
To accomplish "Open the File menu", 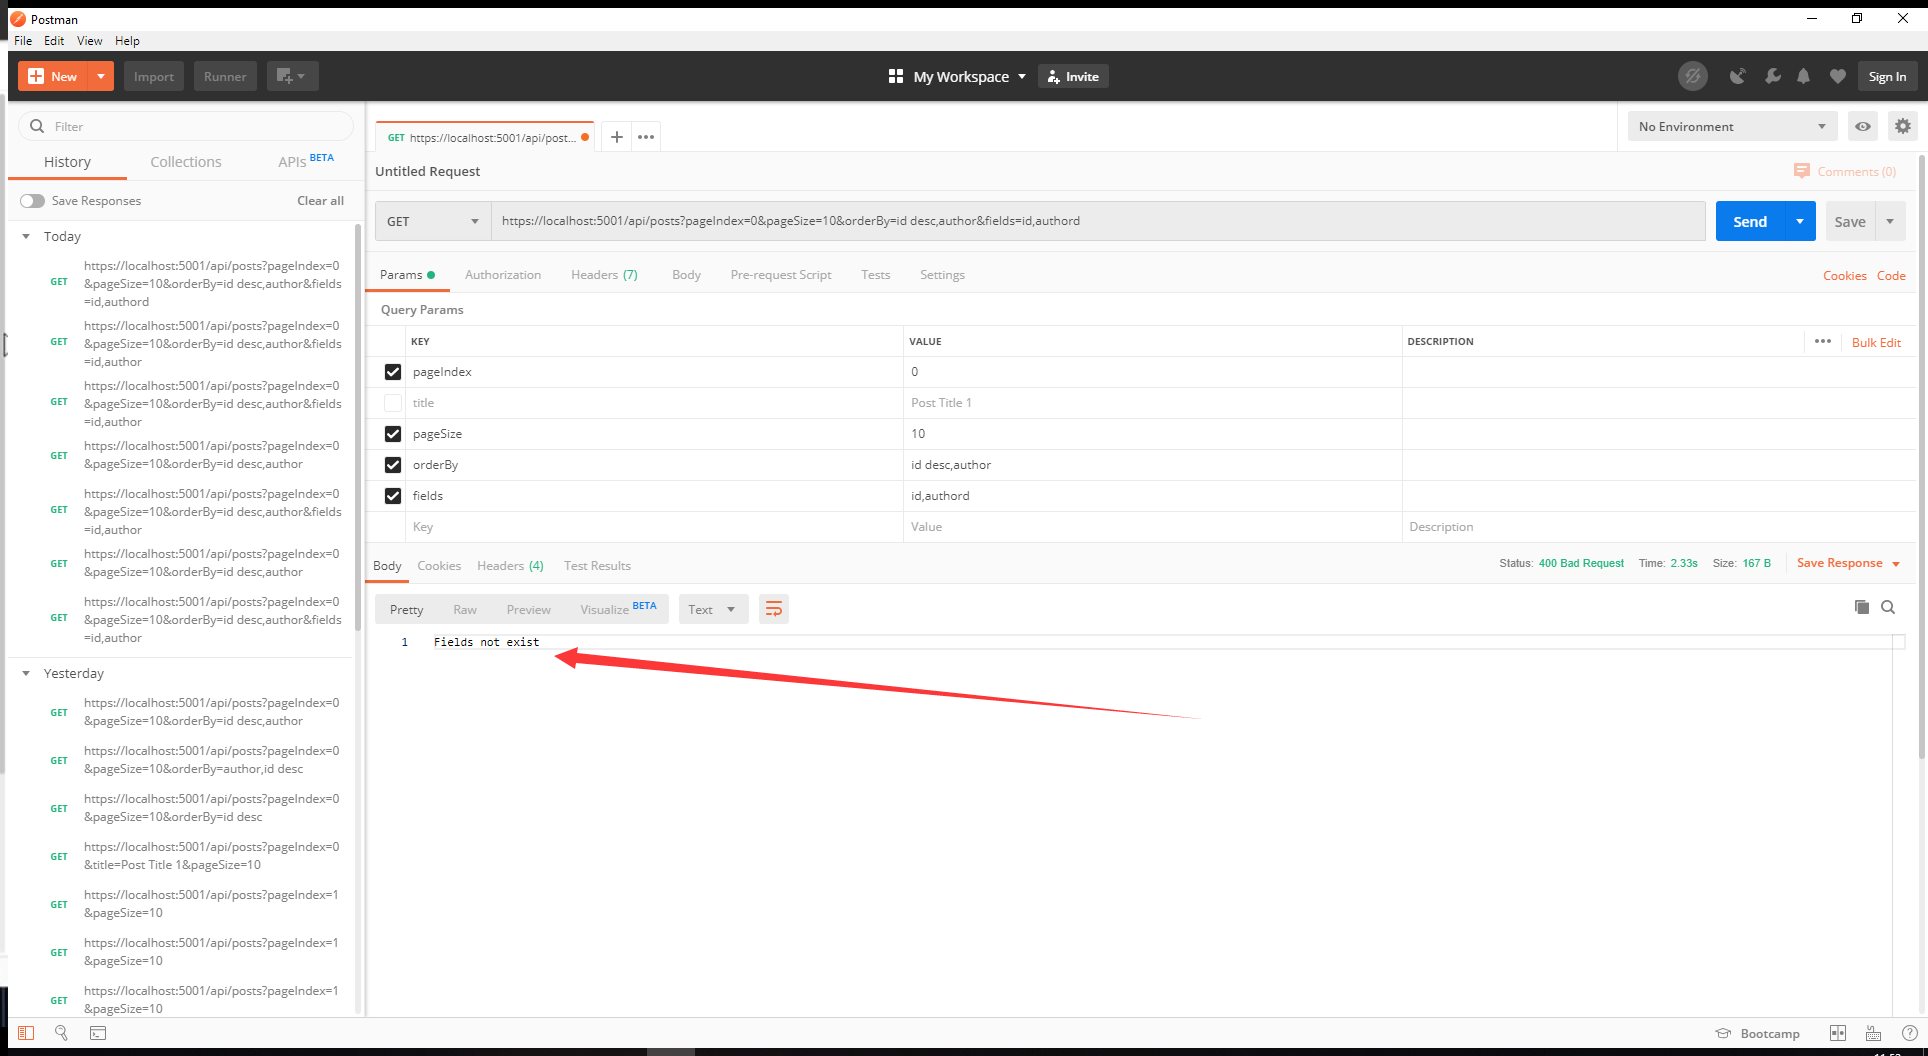I will (23, 41).
